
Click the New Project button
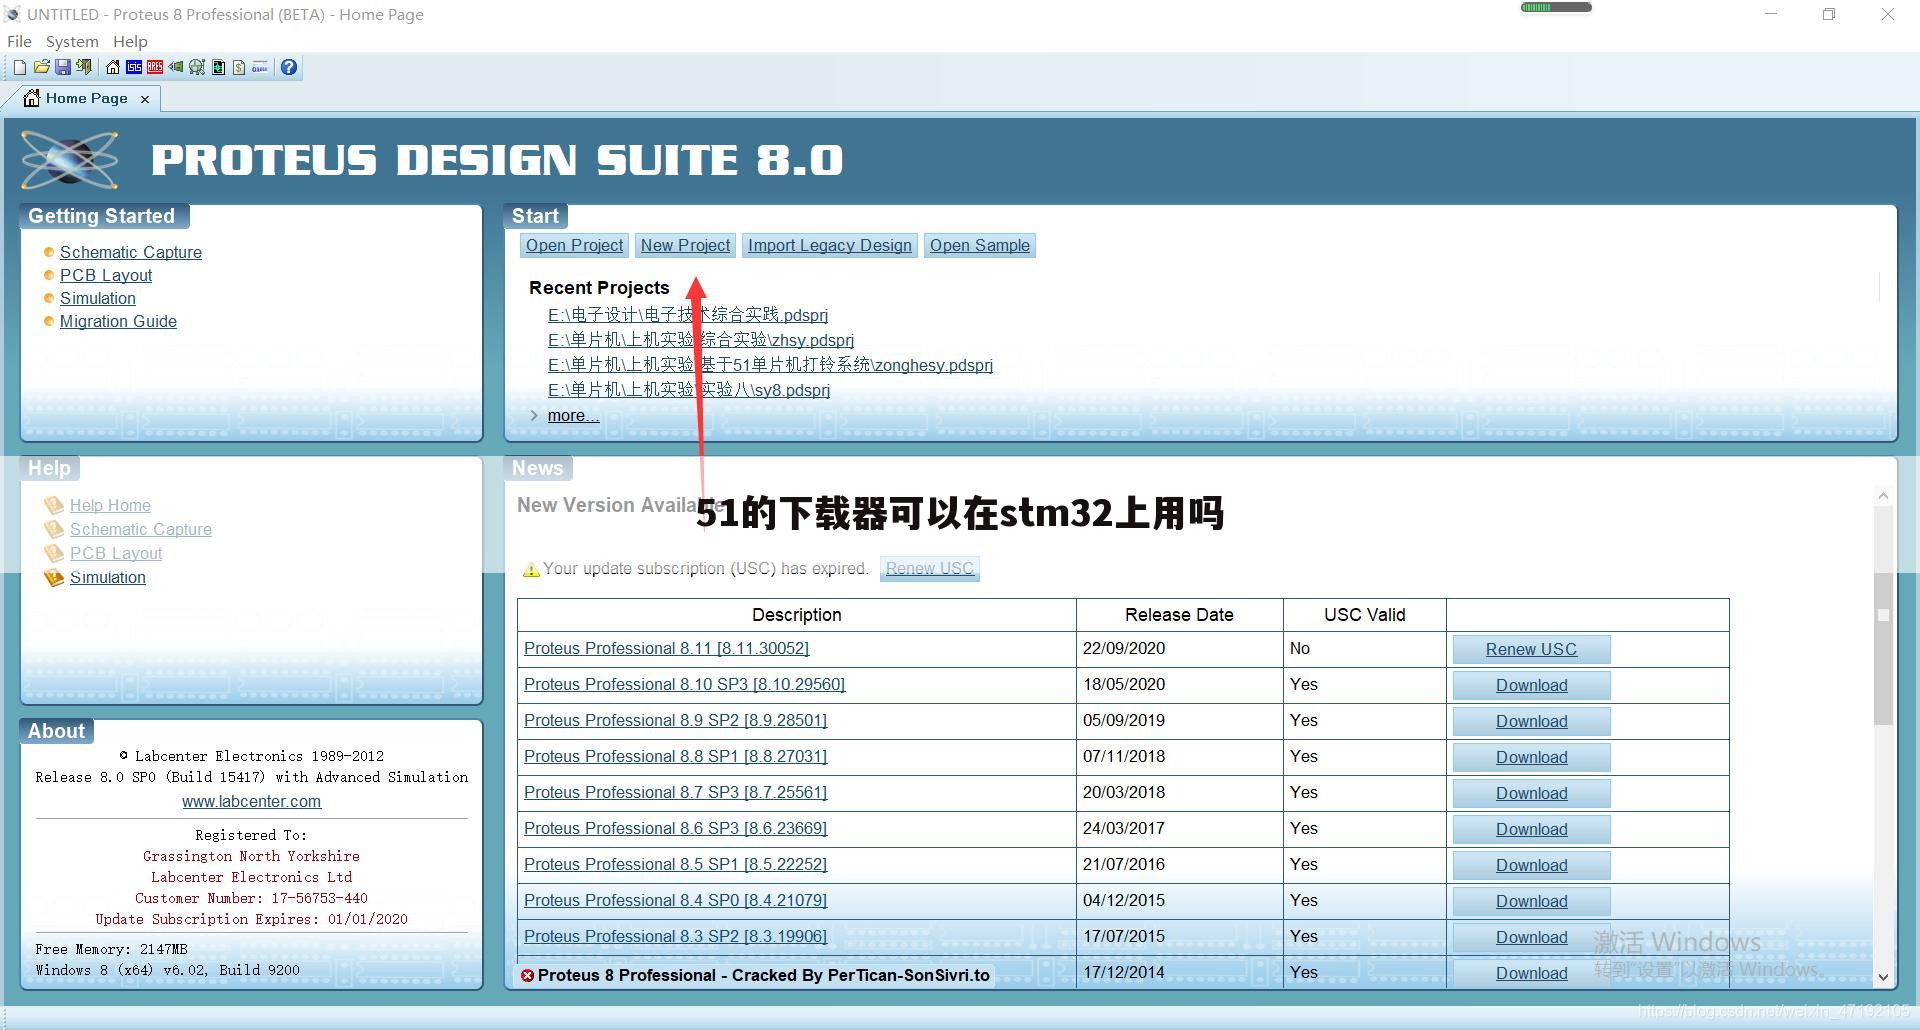(685, 245)
